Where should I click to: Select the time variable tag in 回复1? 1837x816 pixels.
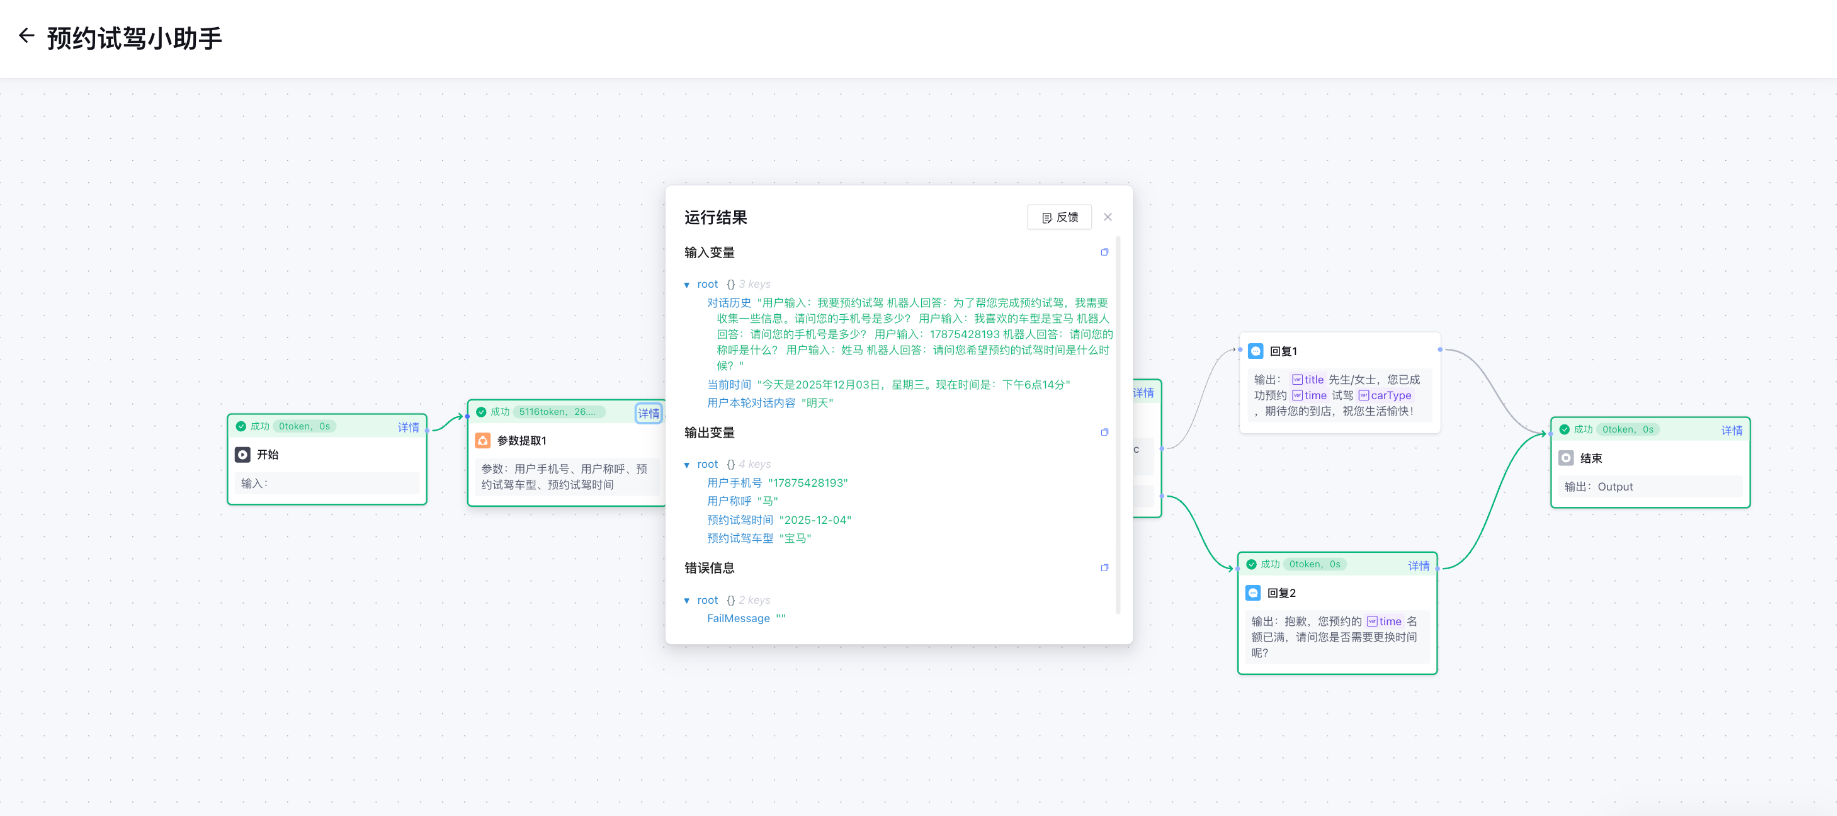pyautogui.click(x=1310, y=396)
